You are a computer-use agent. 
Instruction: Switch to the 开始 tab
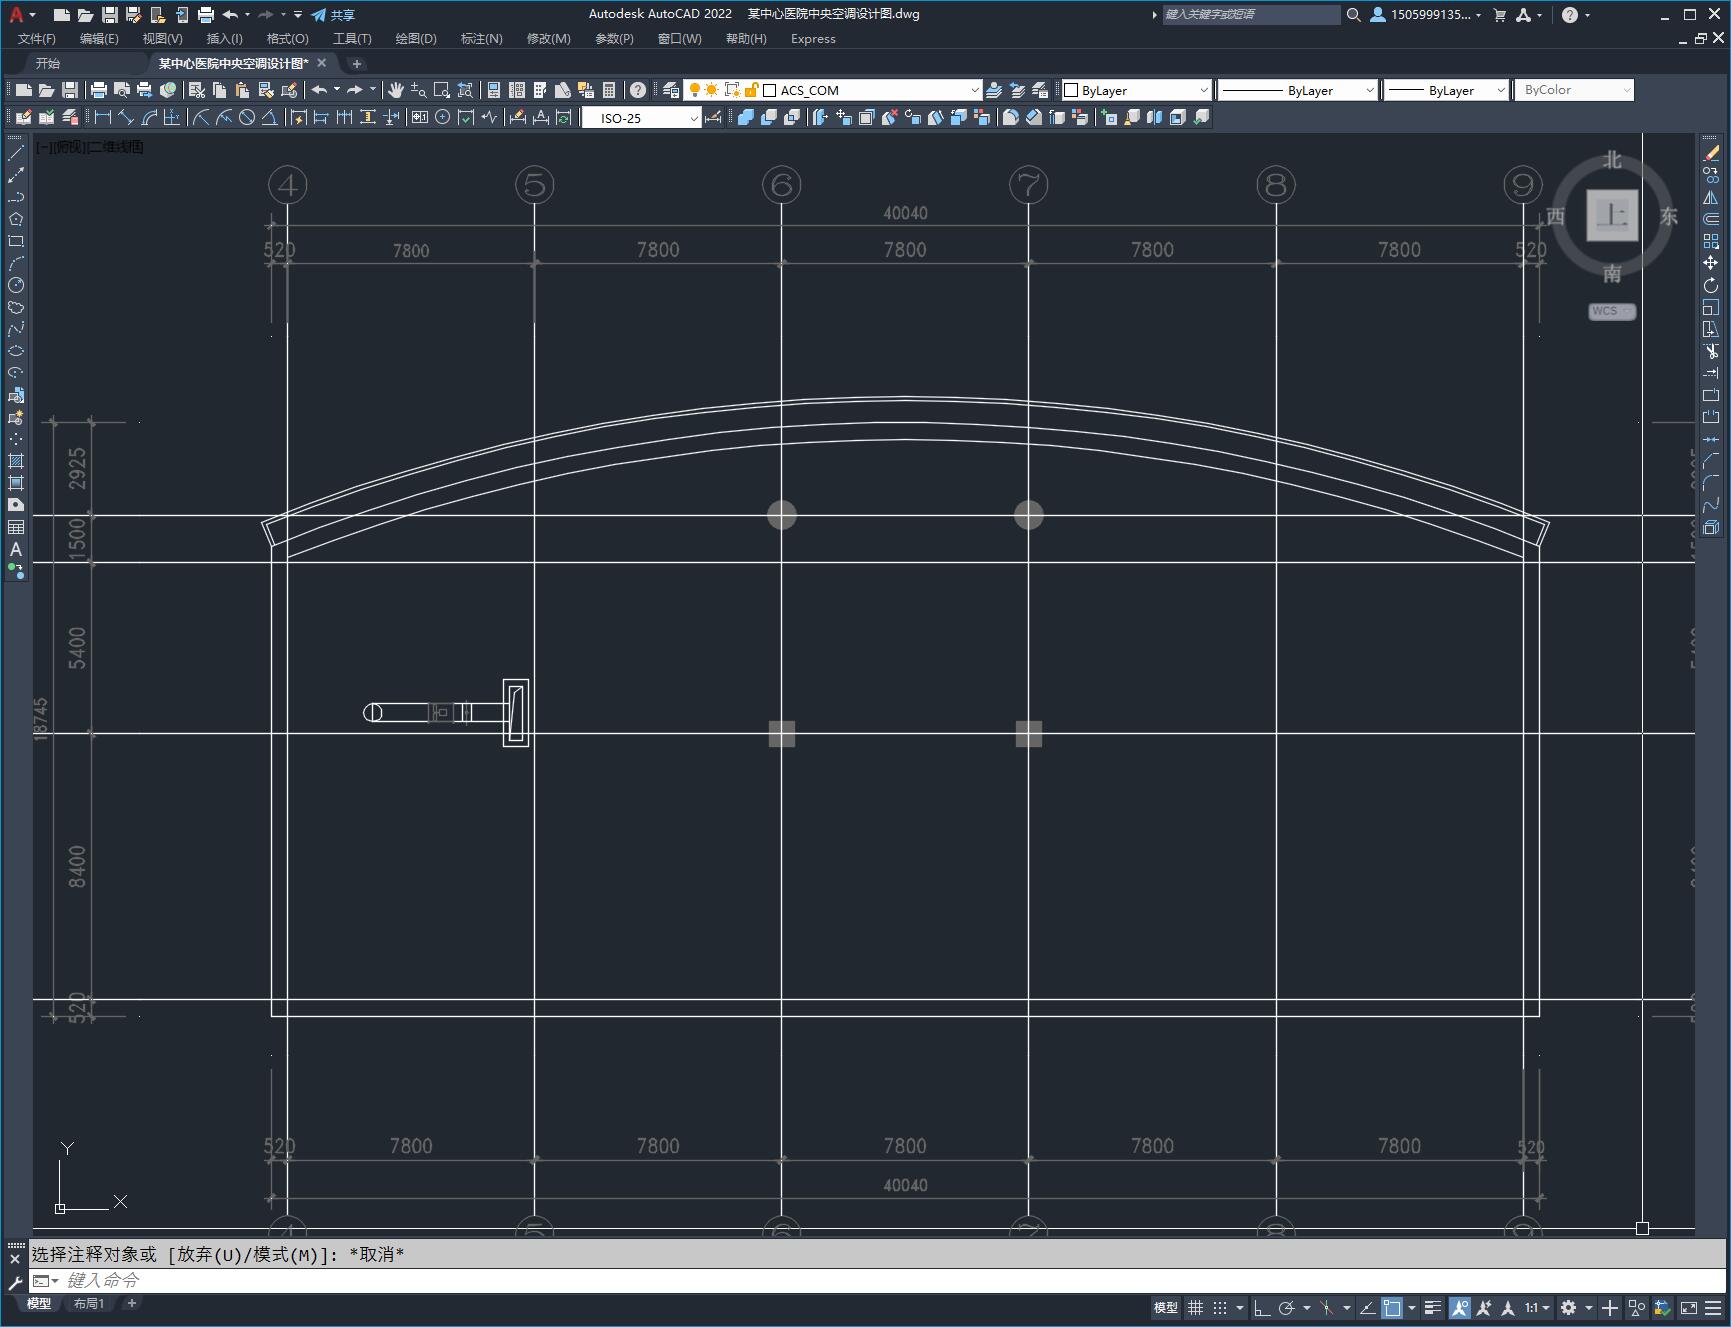pyautogui.click(x=48, y=63)
